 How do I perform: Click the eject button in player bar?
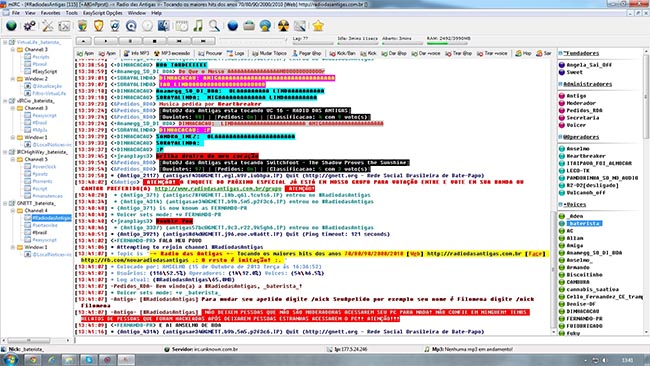83,41
